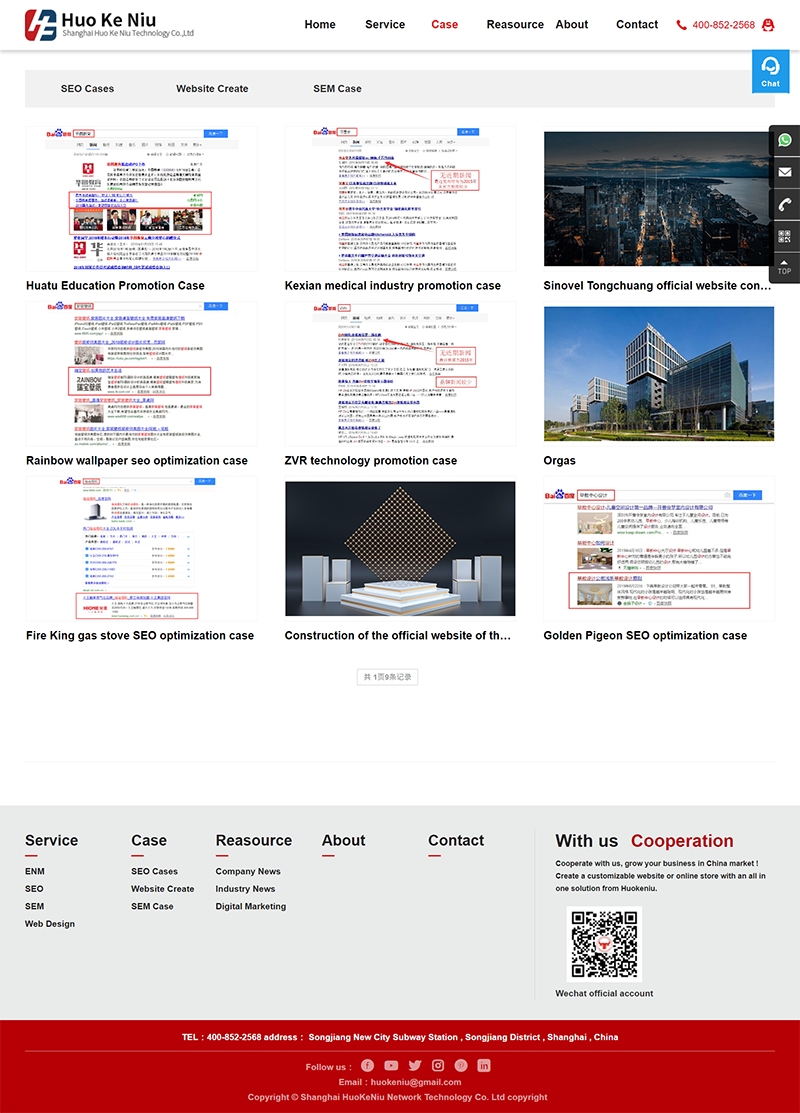Open the Twitter icon in the footer
Viewport: 800px width, 1113px height.
(x=415, y=1065)
